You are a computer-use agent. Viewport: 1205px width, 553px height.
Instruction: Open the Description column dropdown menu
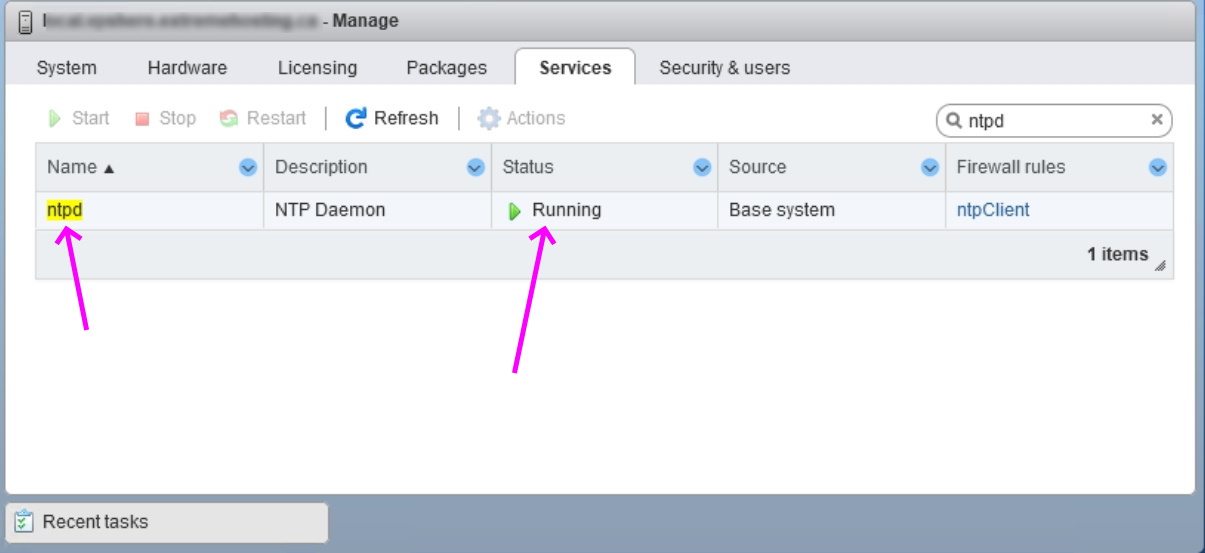coord(476,168)
